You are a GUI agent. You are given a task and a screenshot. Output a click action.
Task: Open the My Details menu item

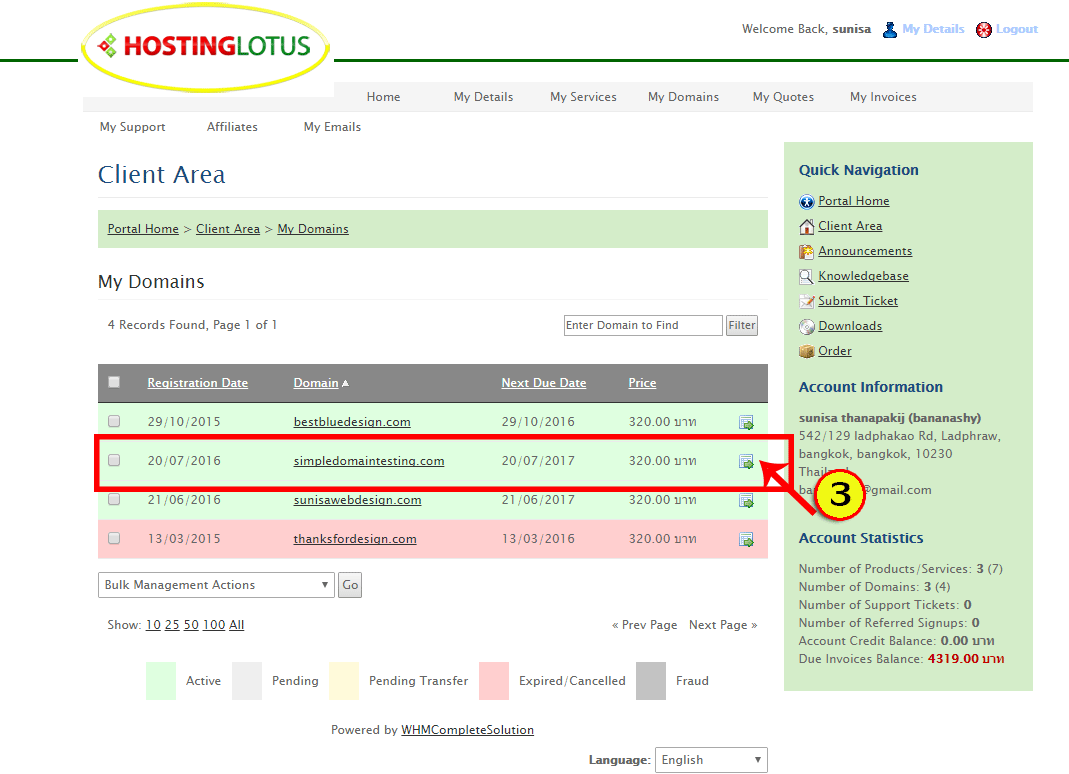(483, 97)
